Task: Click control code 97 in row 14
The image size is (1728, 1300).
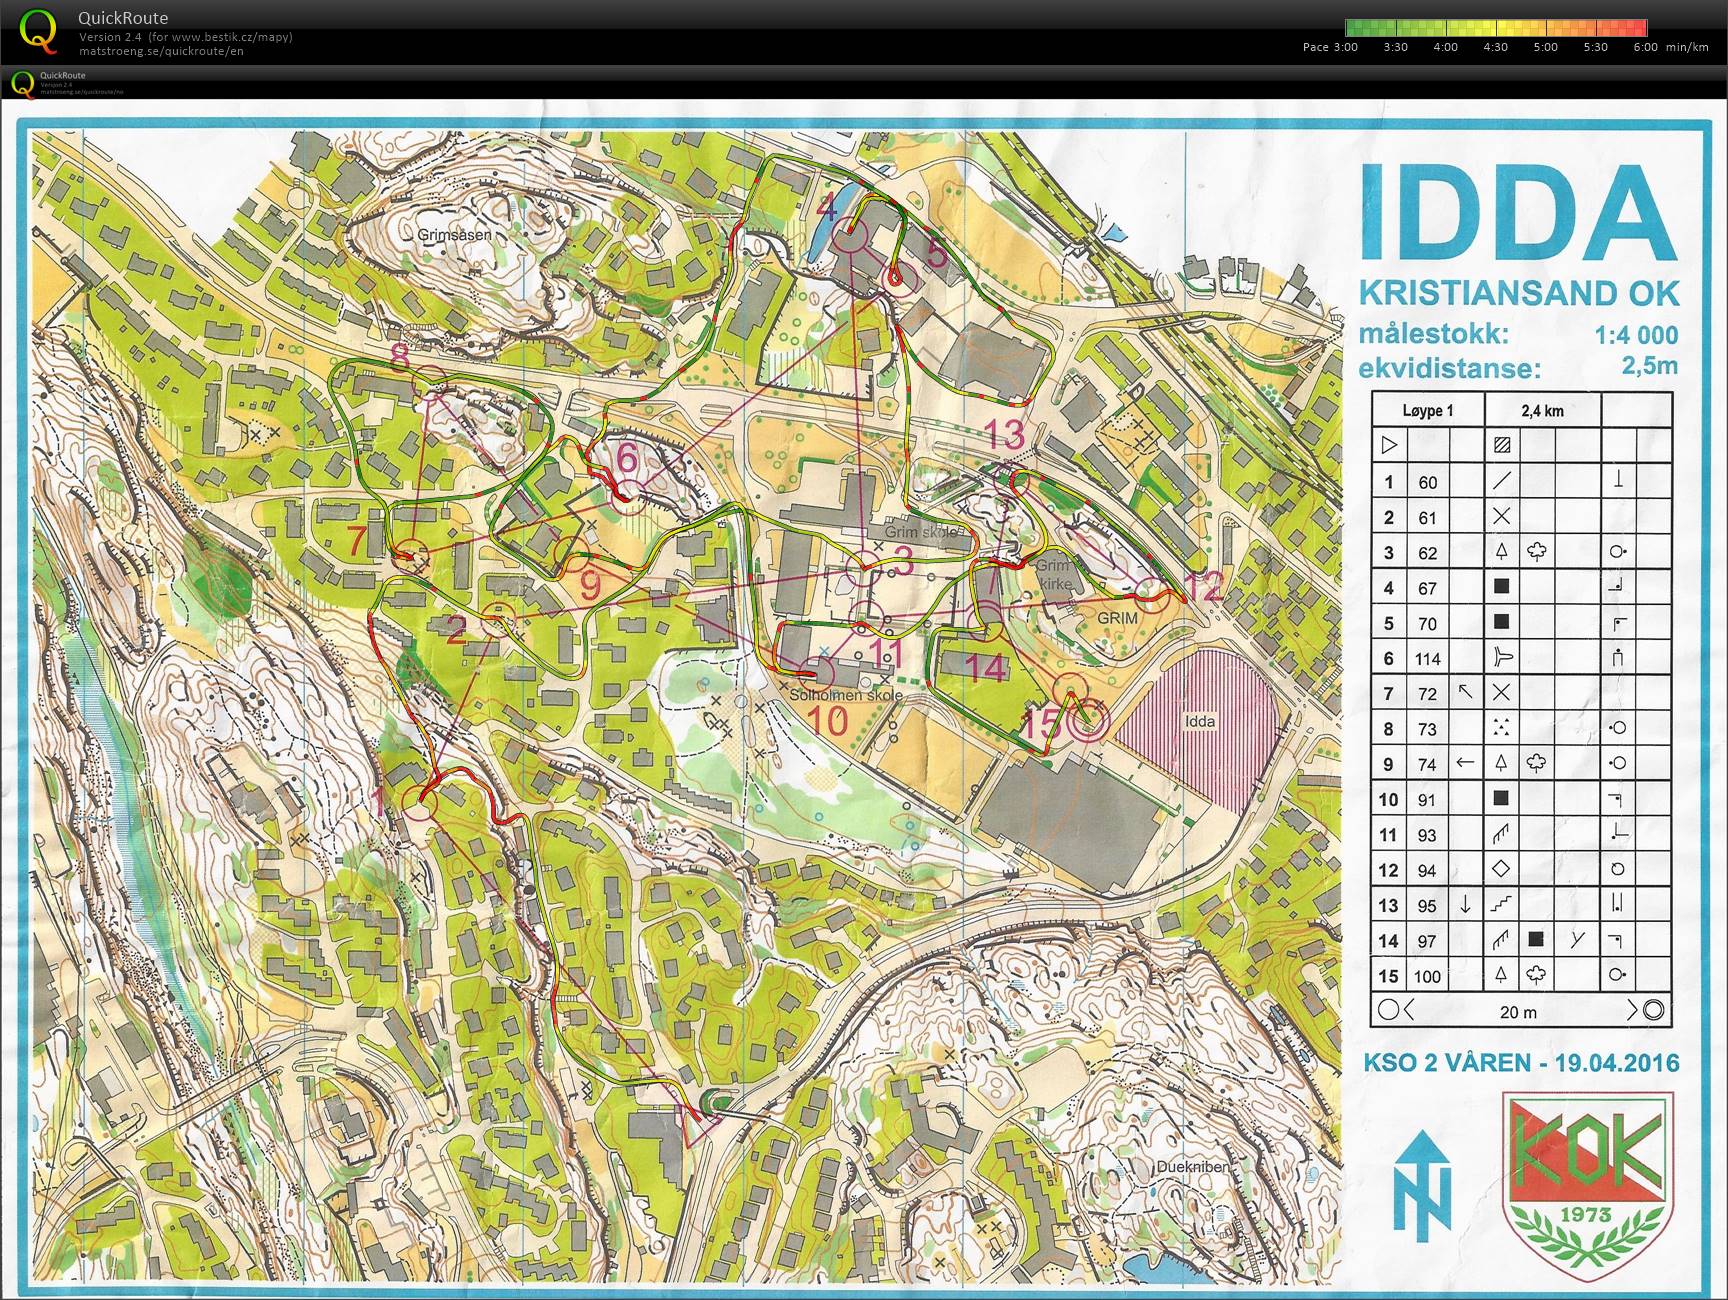Action: pyautogui.click(x=1427, y=941)
